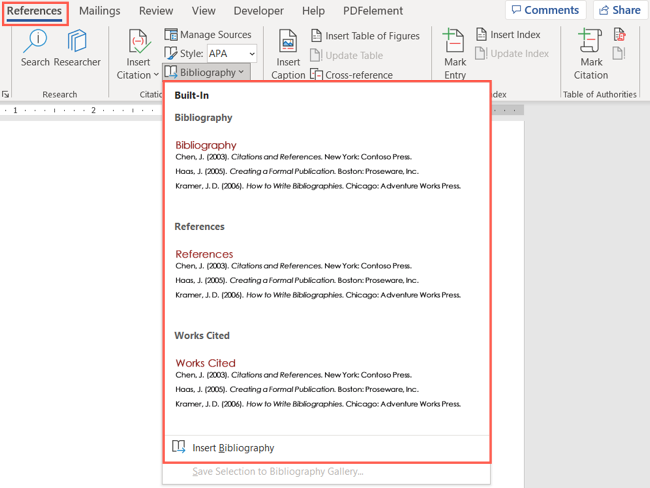Open the Comments pane button
This screenshot has width=650, height=488.
pos(545,10)
